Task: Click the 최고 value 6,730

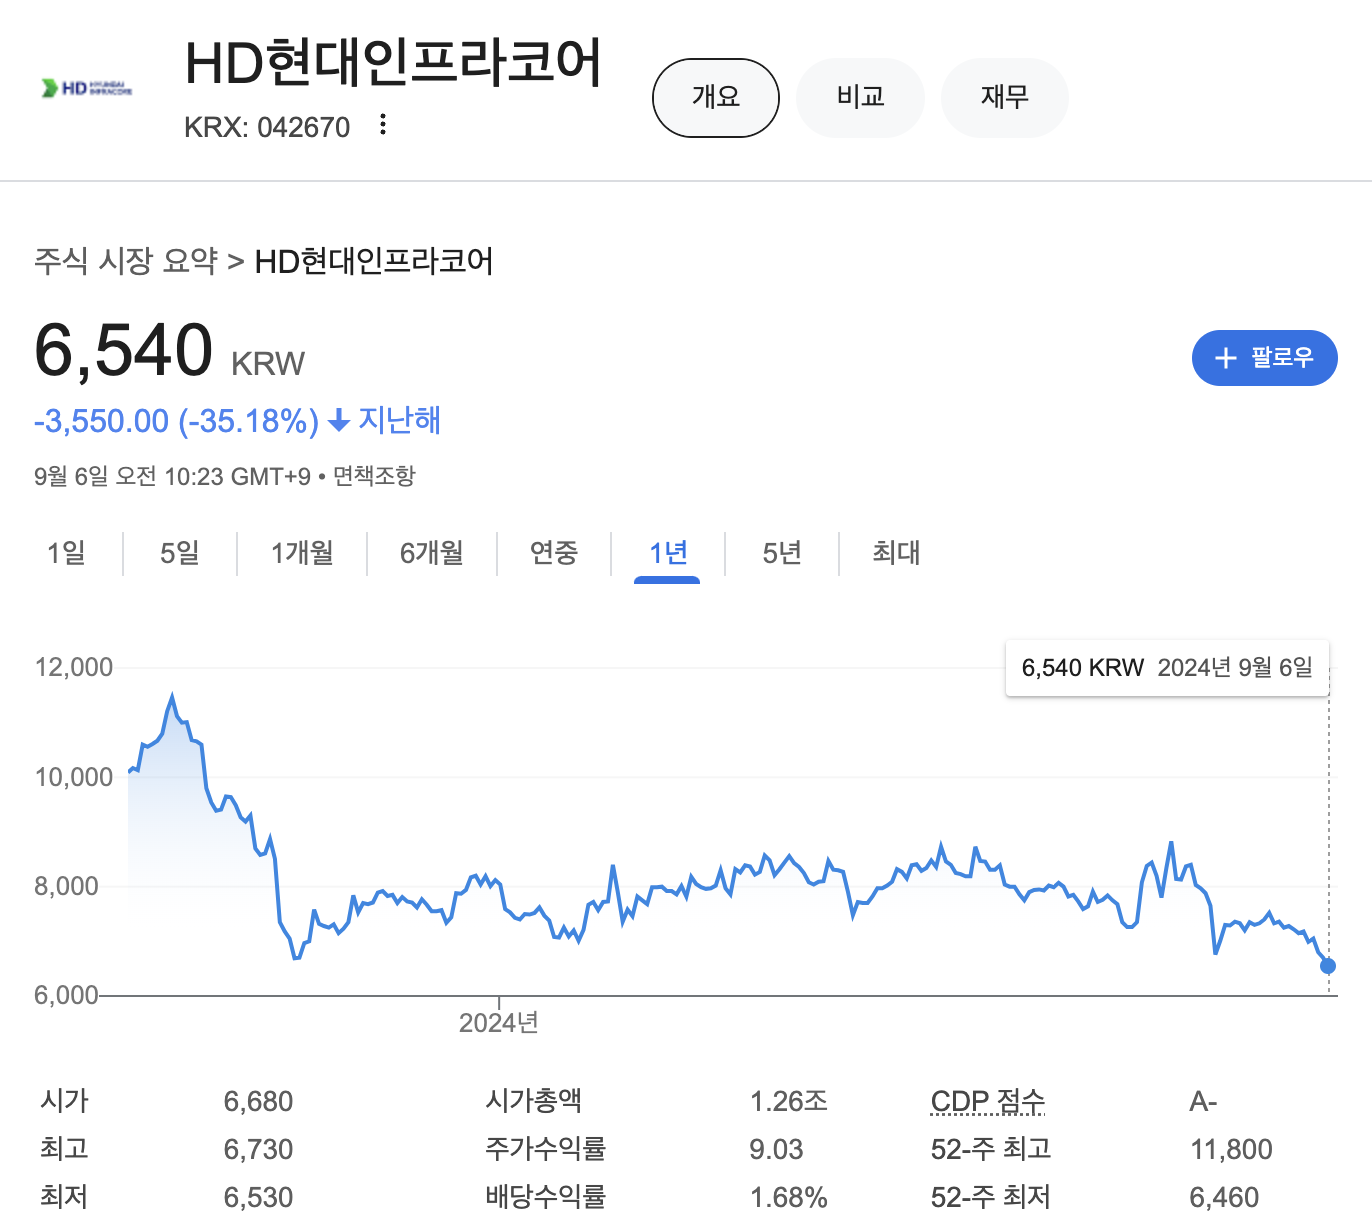Action: pos(258,1150)
